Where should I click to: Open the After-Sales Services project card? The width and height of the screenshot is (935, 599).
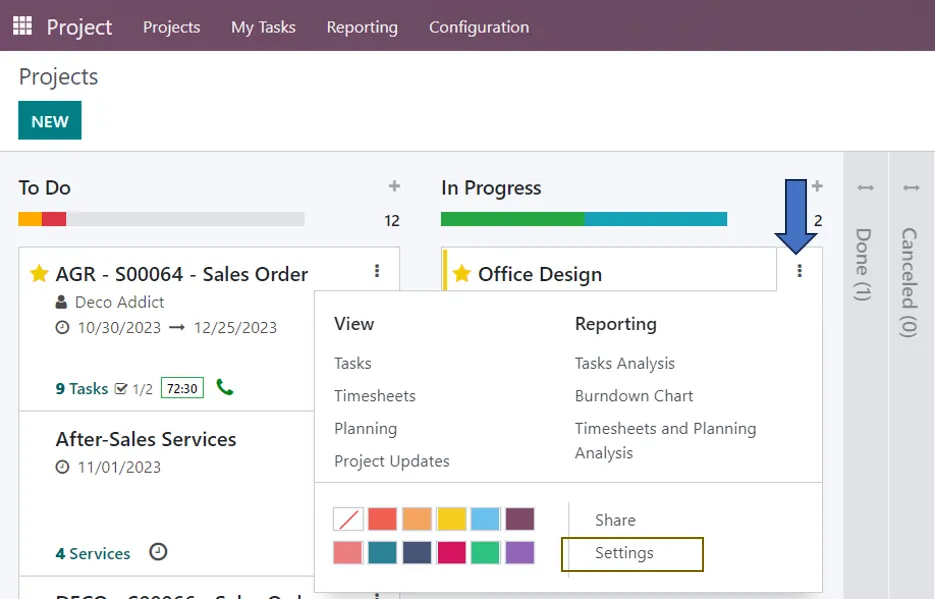(146, 439)
